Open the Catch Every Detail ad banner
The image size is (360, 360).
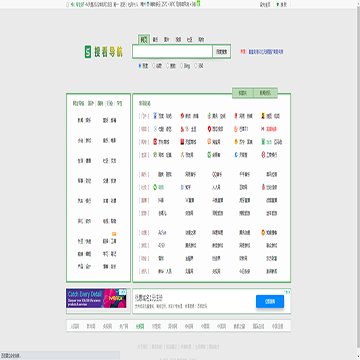(96, 298)
